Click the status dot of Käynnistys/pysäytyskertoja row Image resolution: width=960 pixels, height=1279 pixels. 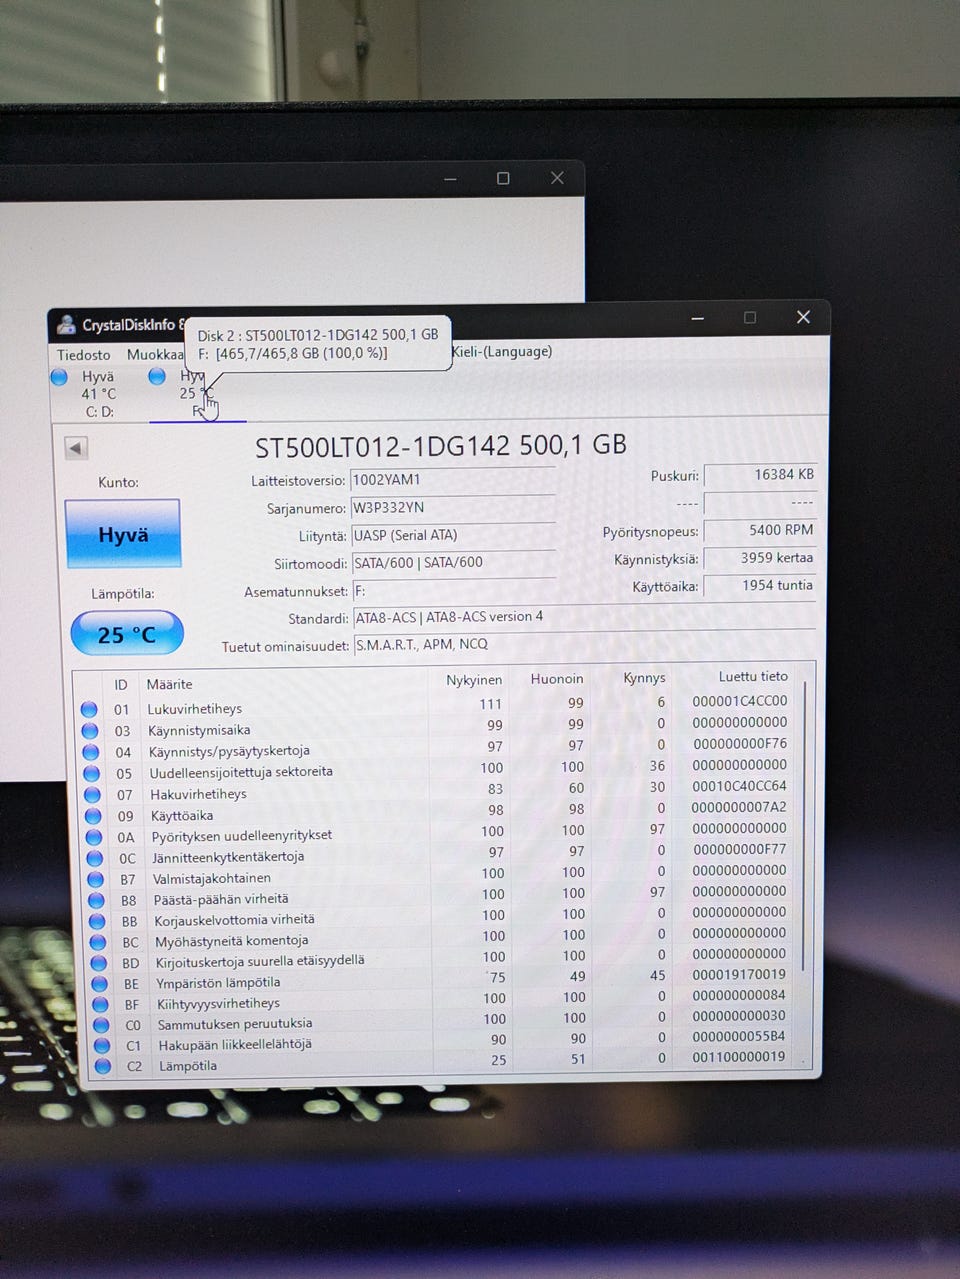click(91, 752)
